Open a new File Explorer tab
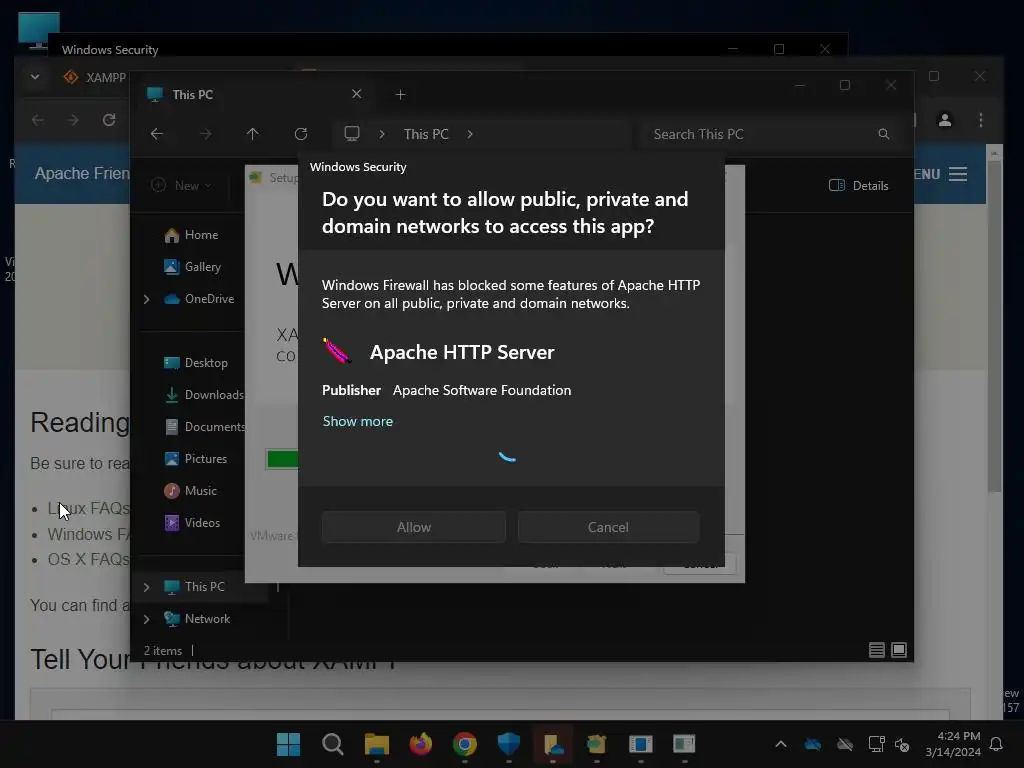Viewport: 1024px width, 768px height. (x=400, y=95)
